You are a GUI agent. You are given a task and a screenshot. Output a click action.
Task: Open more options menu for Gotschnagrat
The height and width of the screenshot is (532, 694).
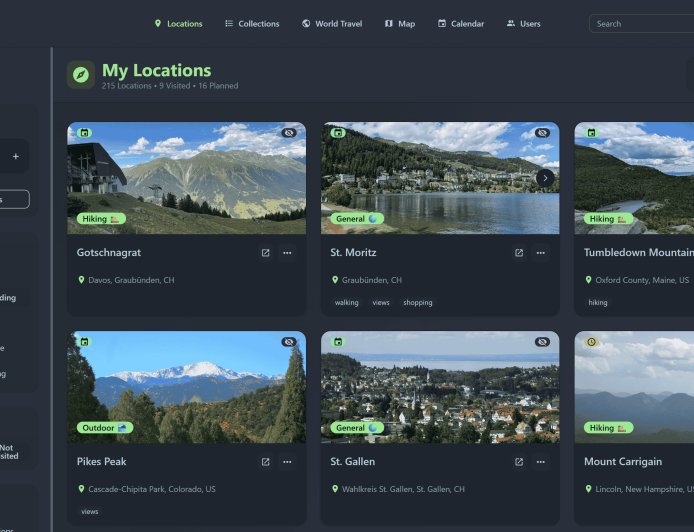(x=287, y=253)
